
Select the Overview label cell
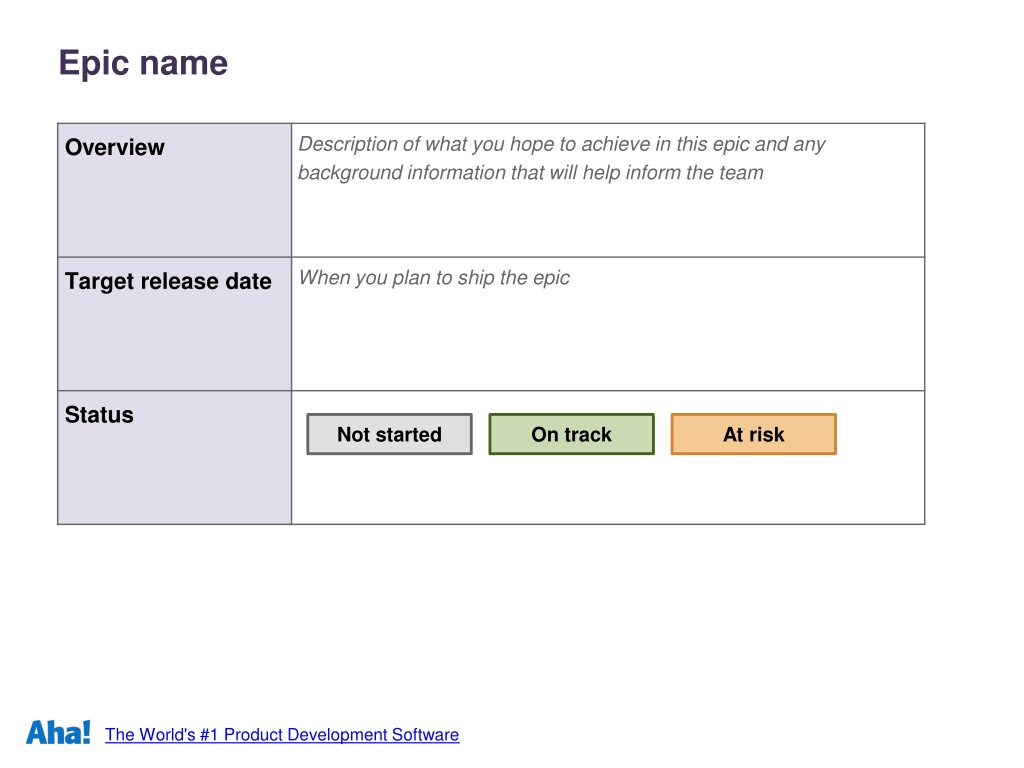coord(174,190)
